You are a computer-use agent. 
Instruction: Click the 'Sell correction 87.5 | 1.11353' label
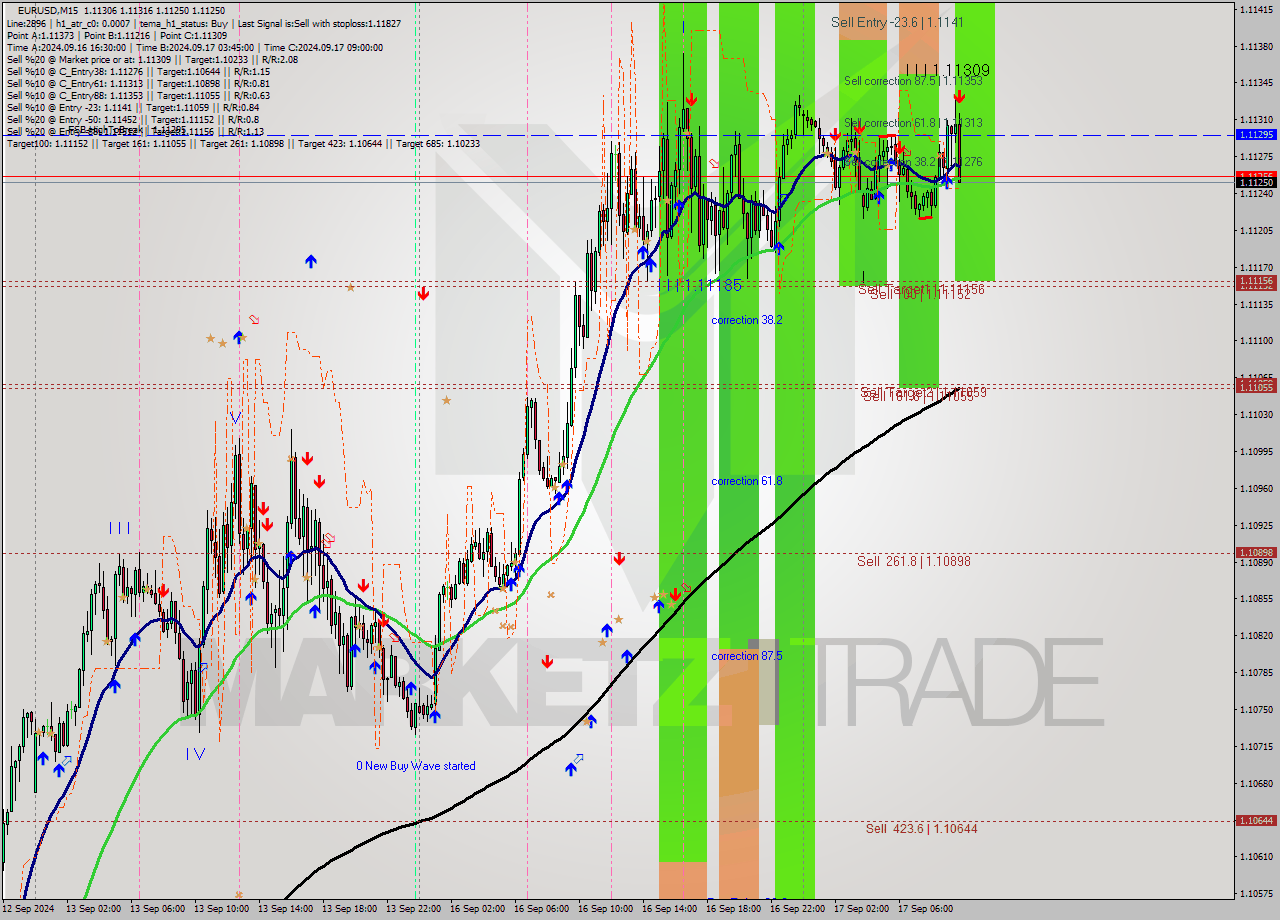913,81
